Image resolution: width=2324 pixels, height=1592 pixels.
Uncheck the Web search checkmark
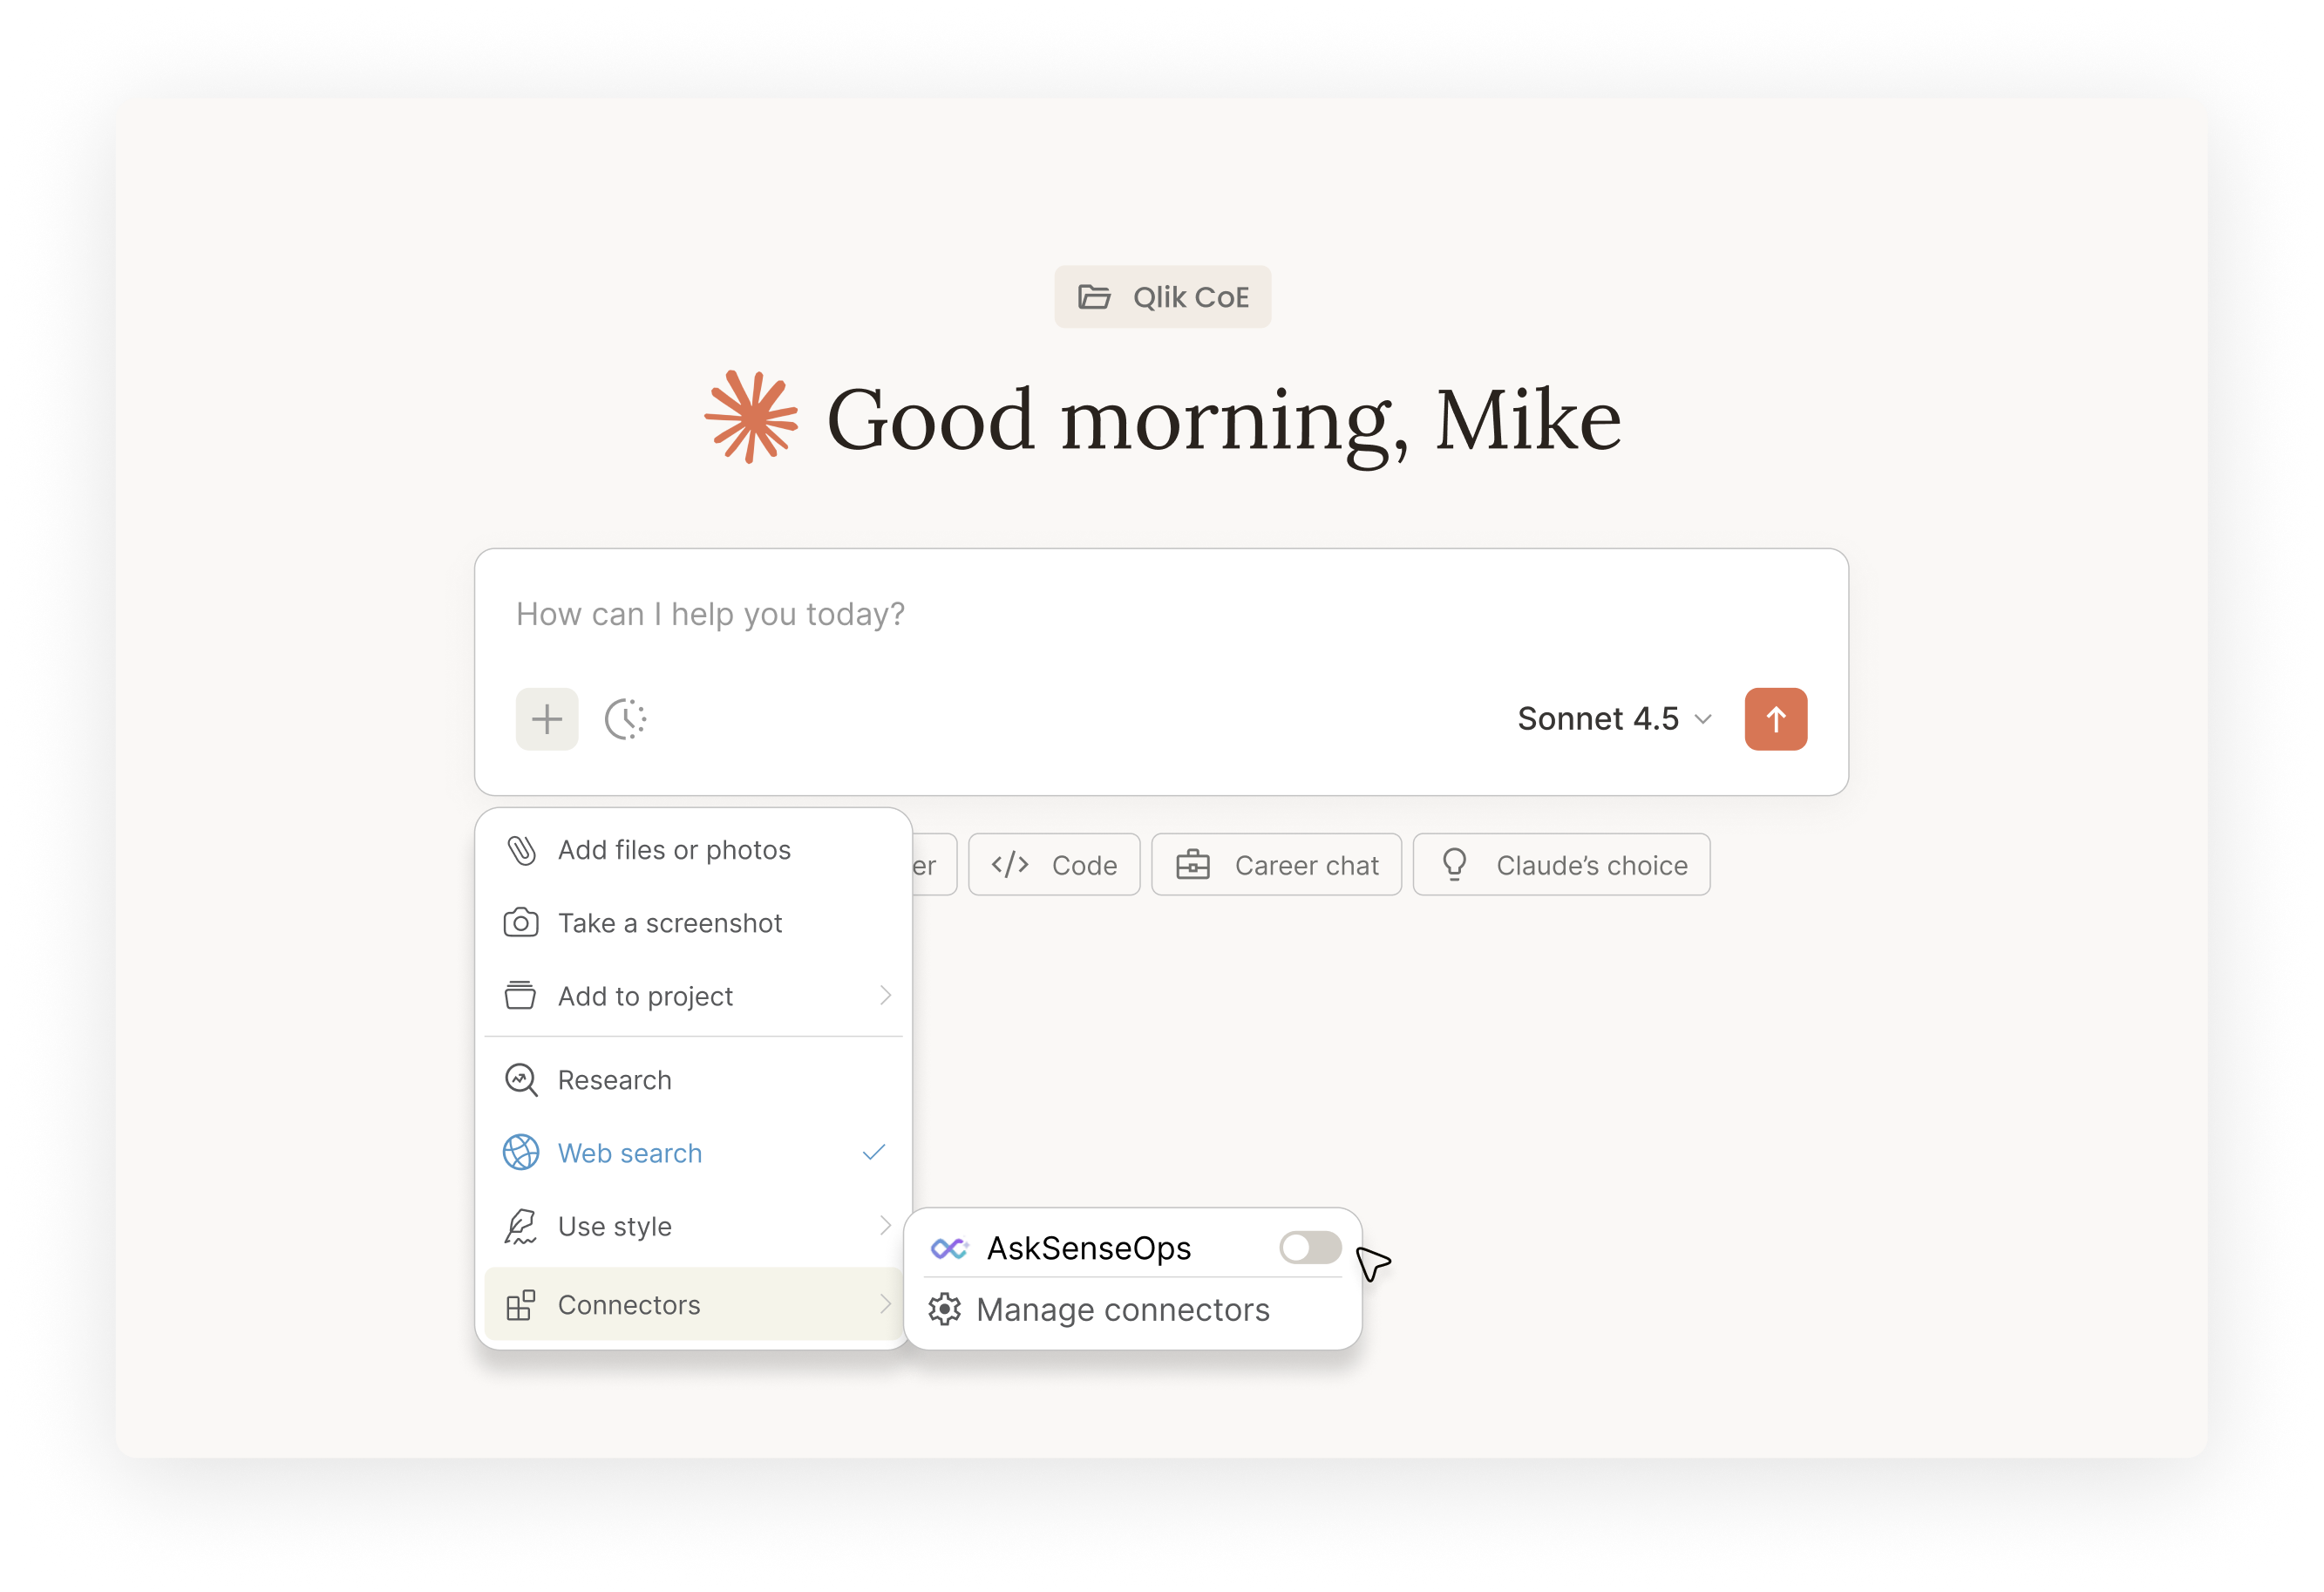point(874,1153)
